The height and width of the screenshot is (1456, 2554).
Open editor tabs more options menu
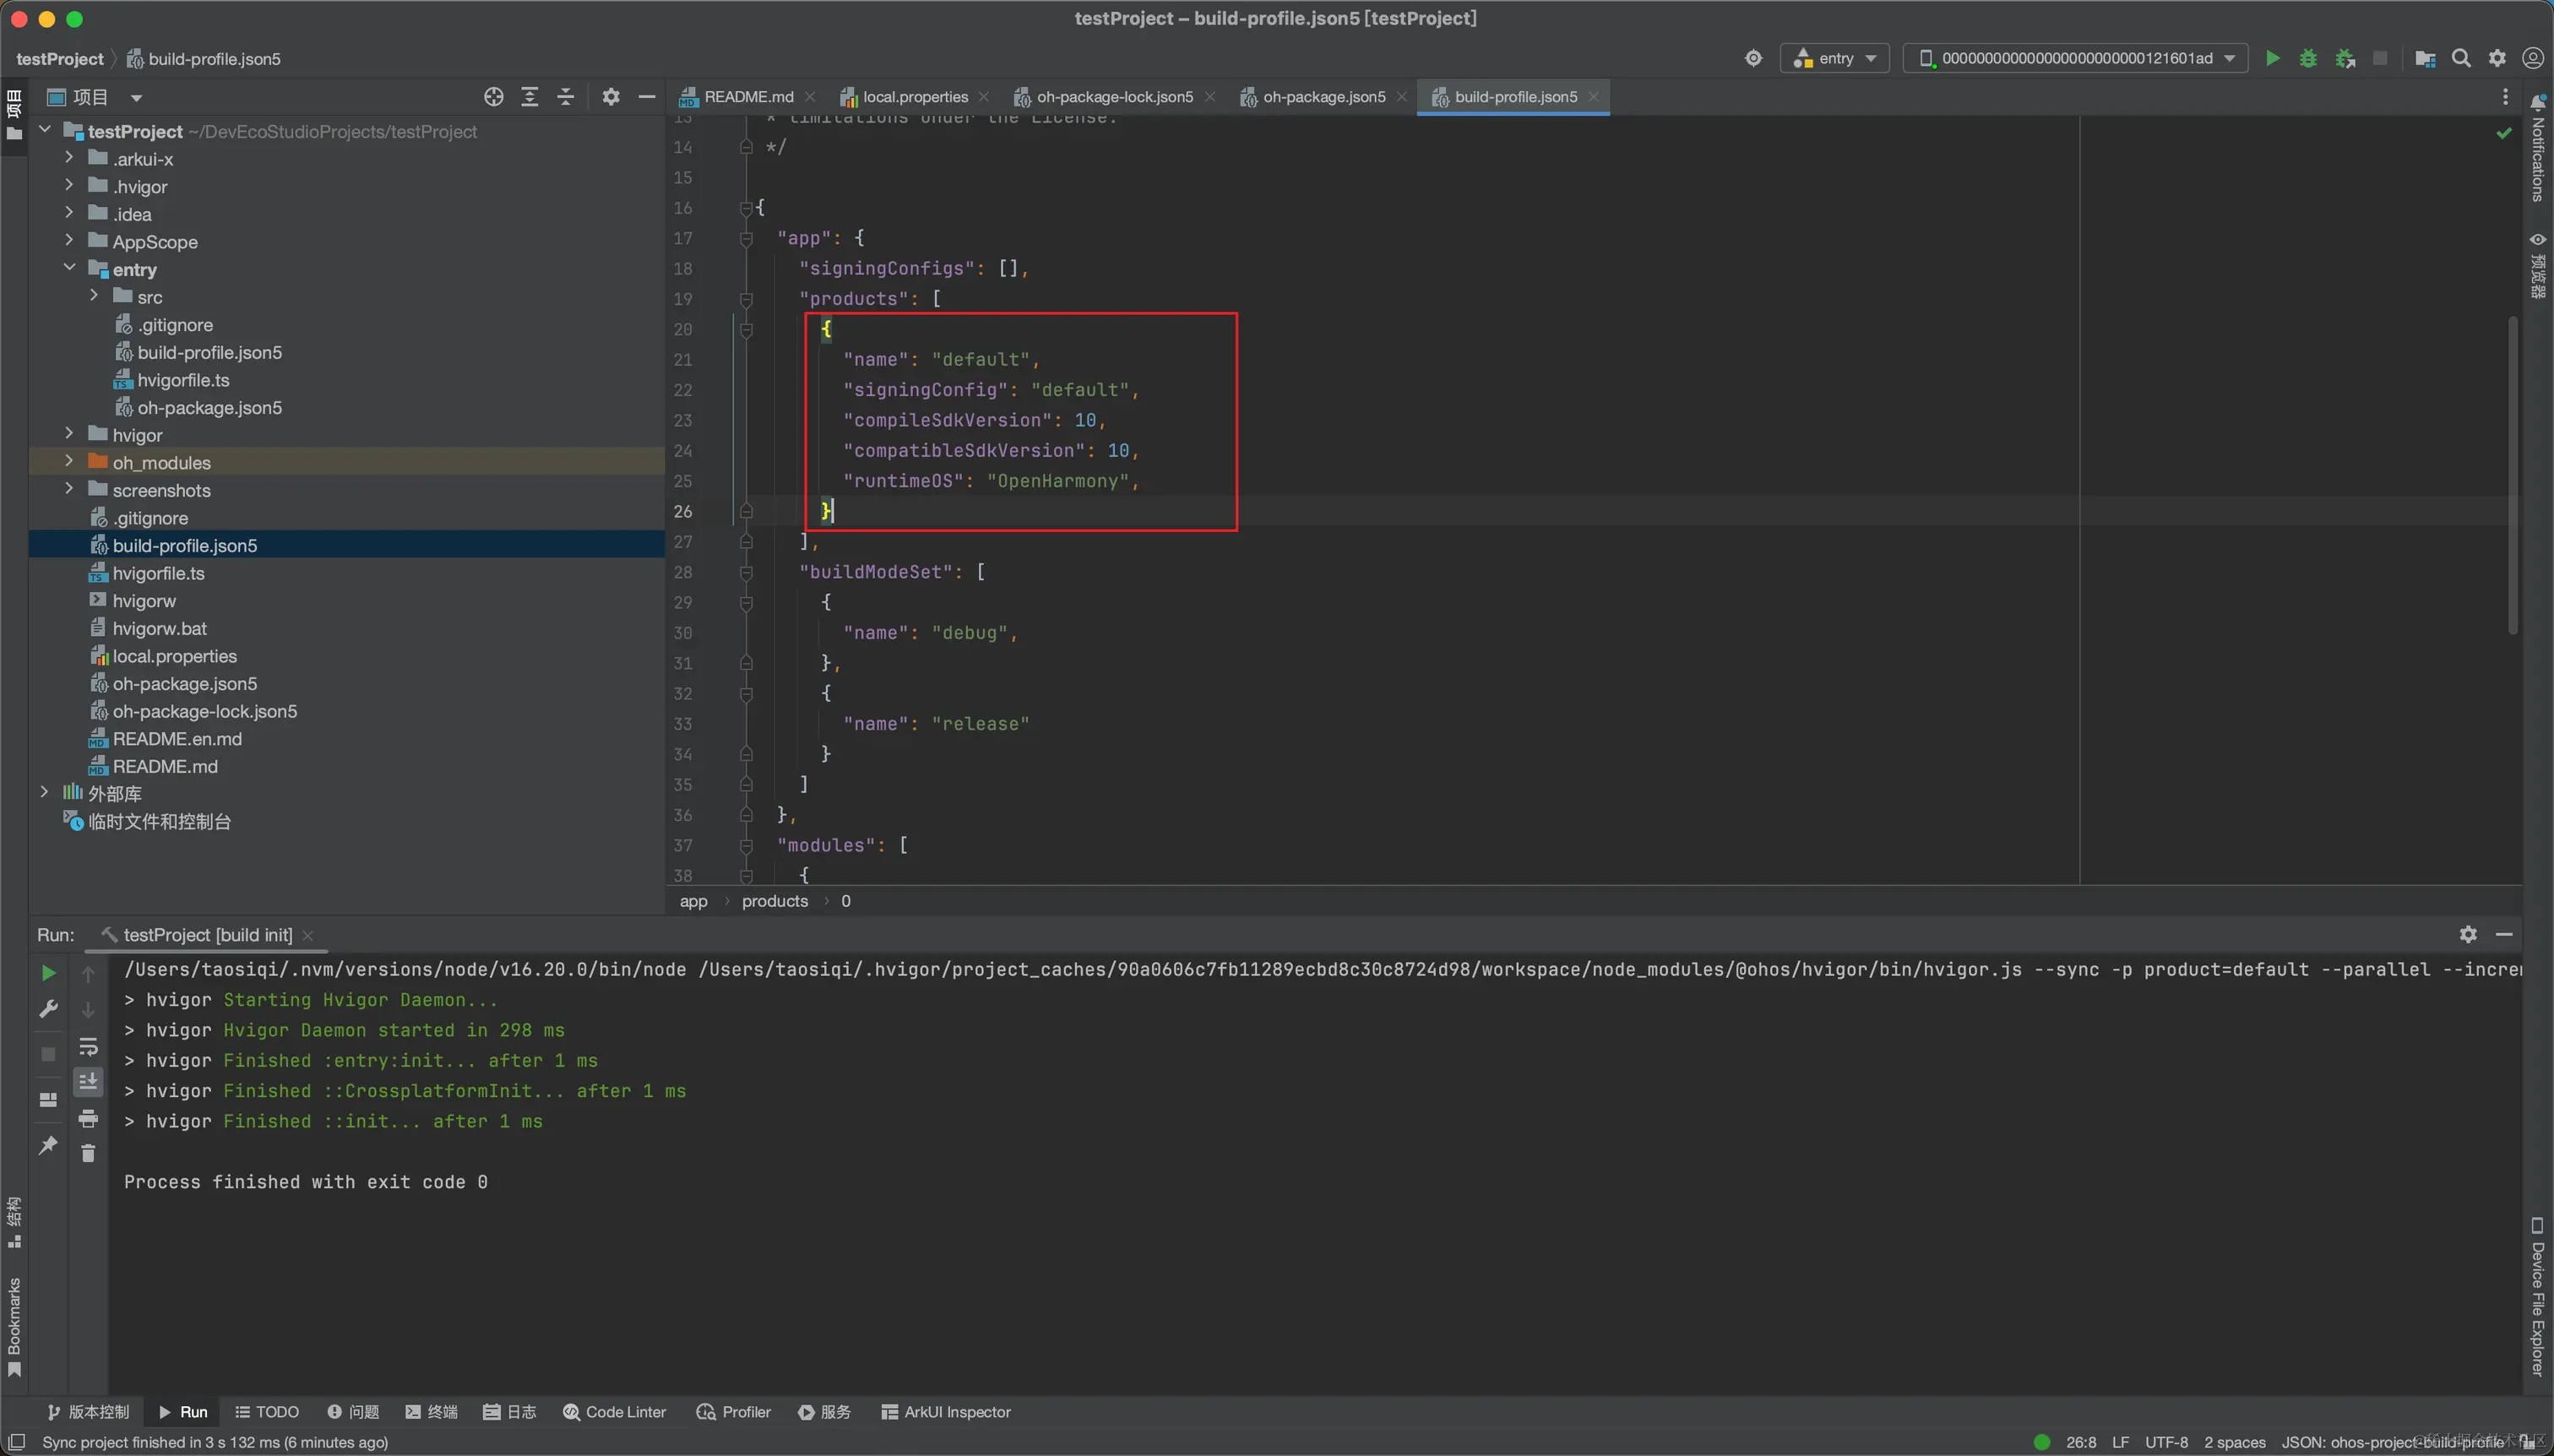tap(2505, 97)
